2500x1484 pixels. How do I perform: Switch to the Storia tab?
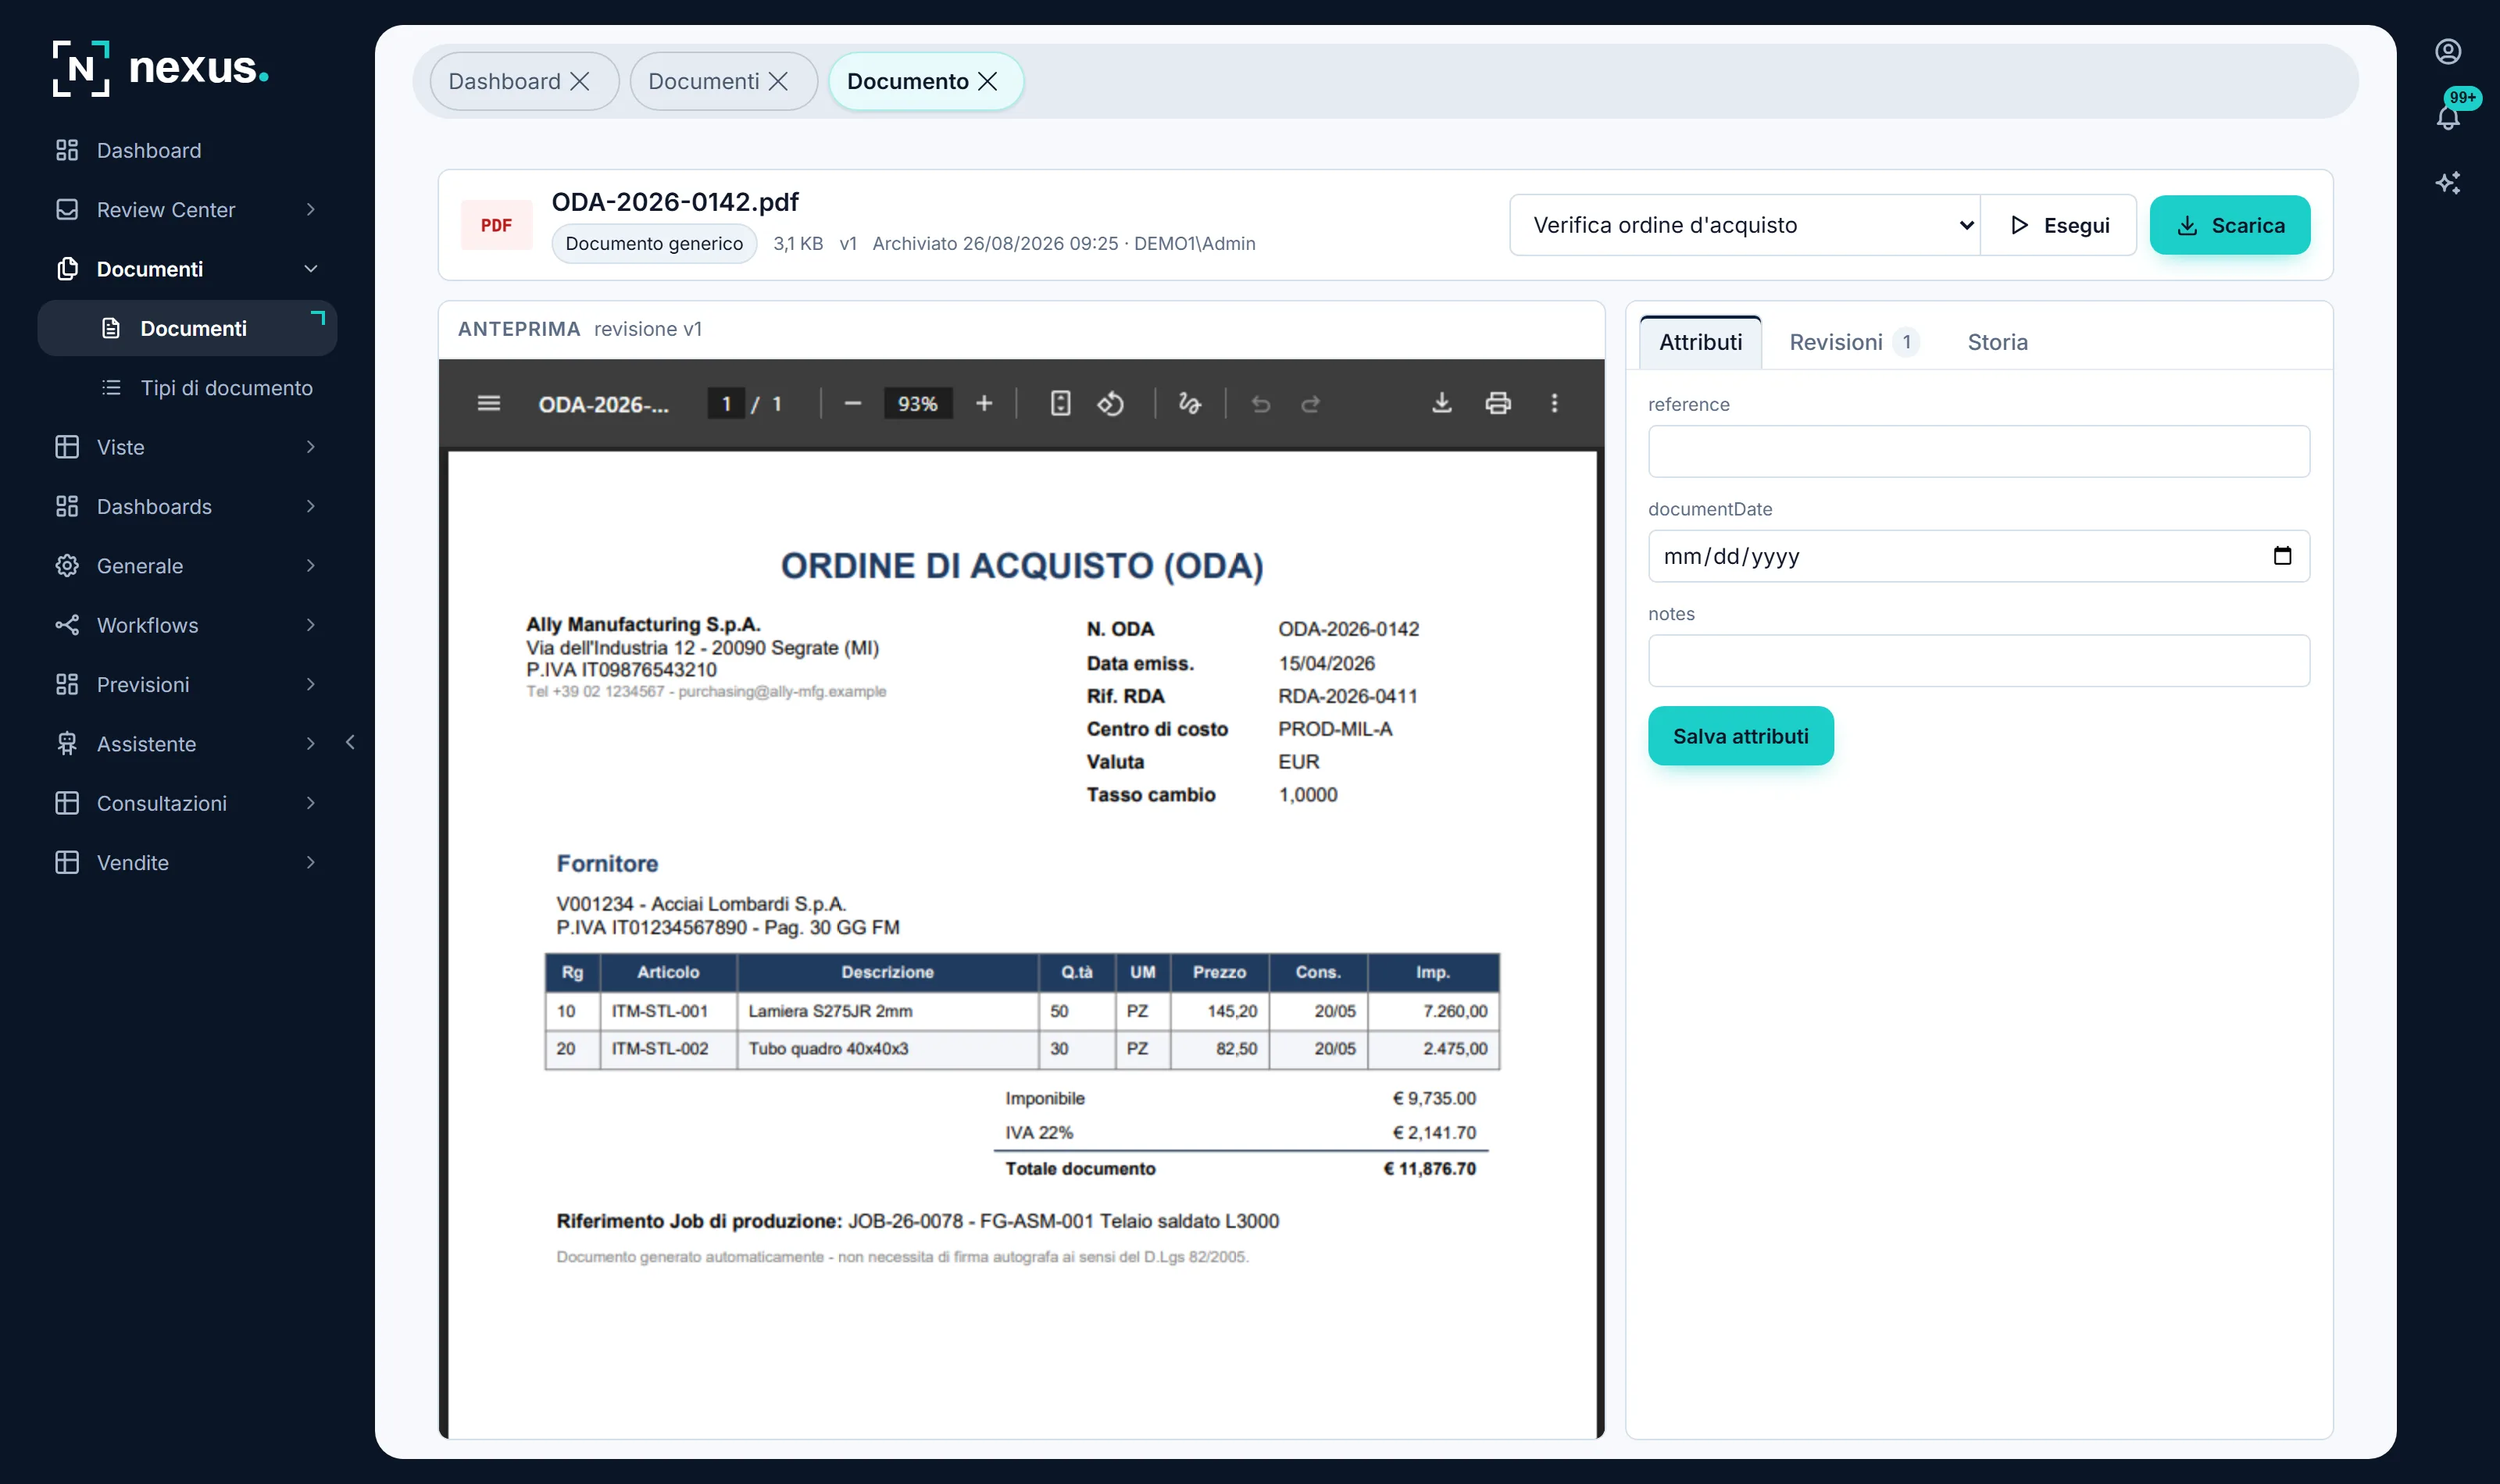[1997, 342]
